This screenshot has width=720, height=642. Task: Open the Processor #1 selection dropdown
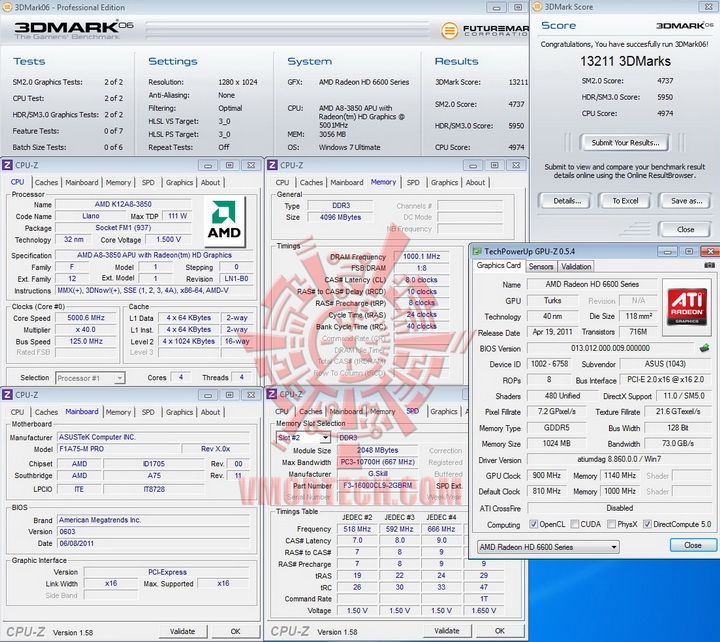tap(90, 378)
